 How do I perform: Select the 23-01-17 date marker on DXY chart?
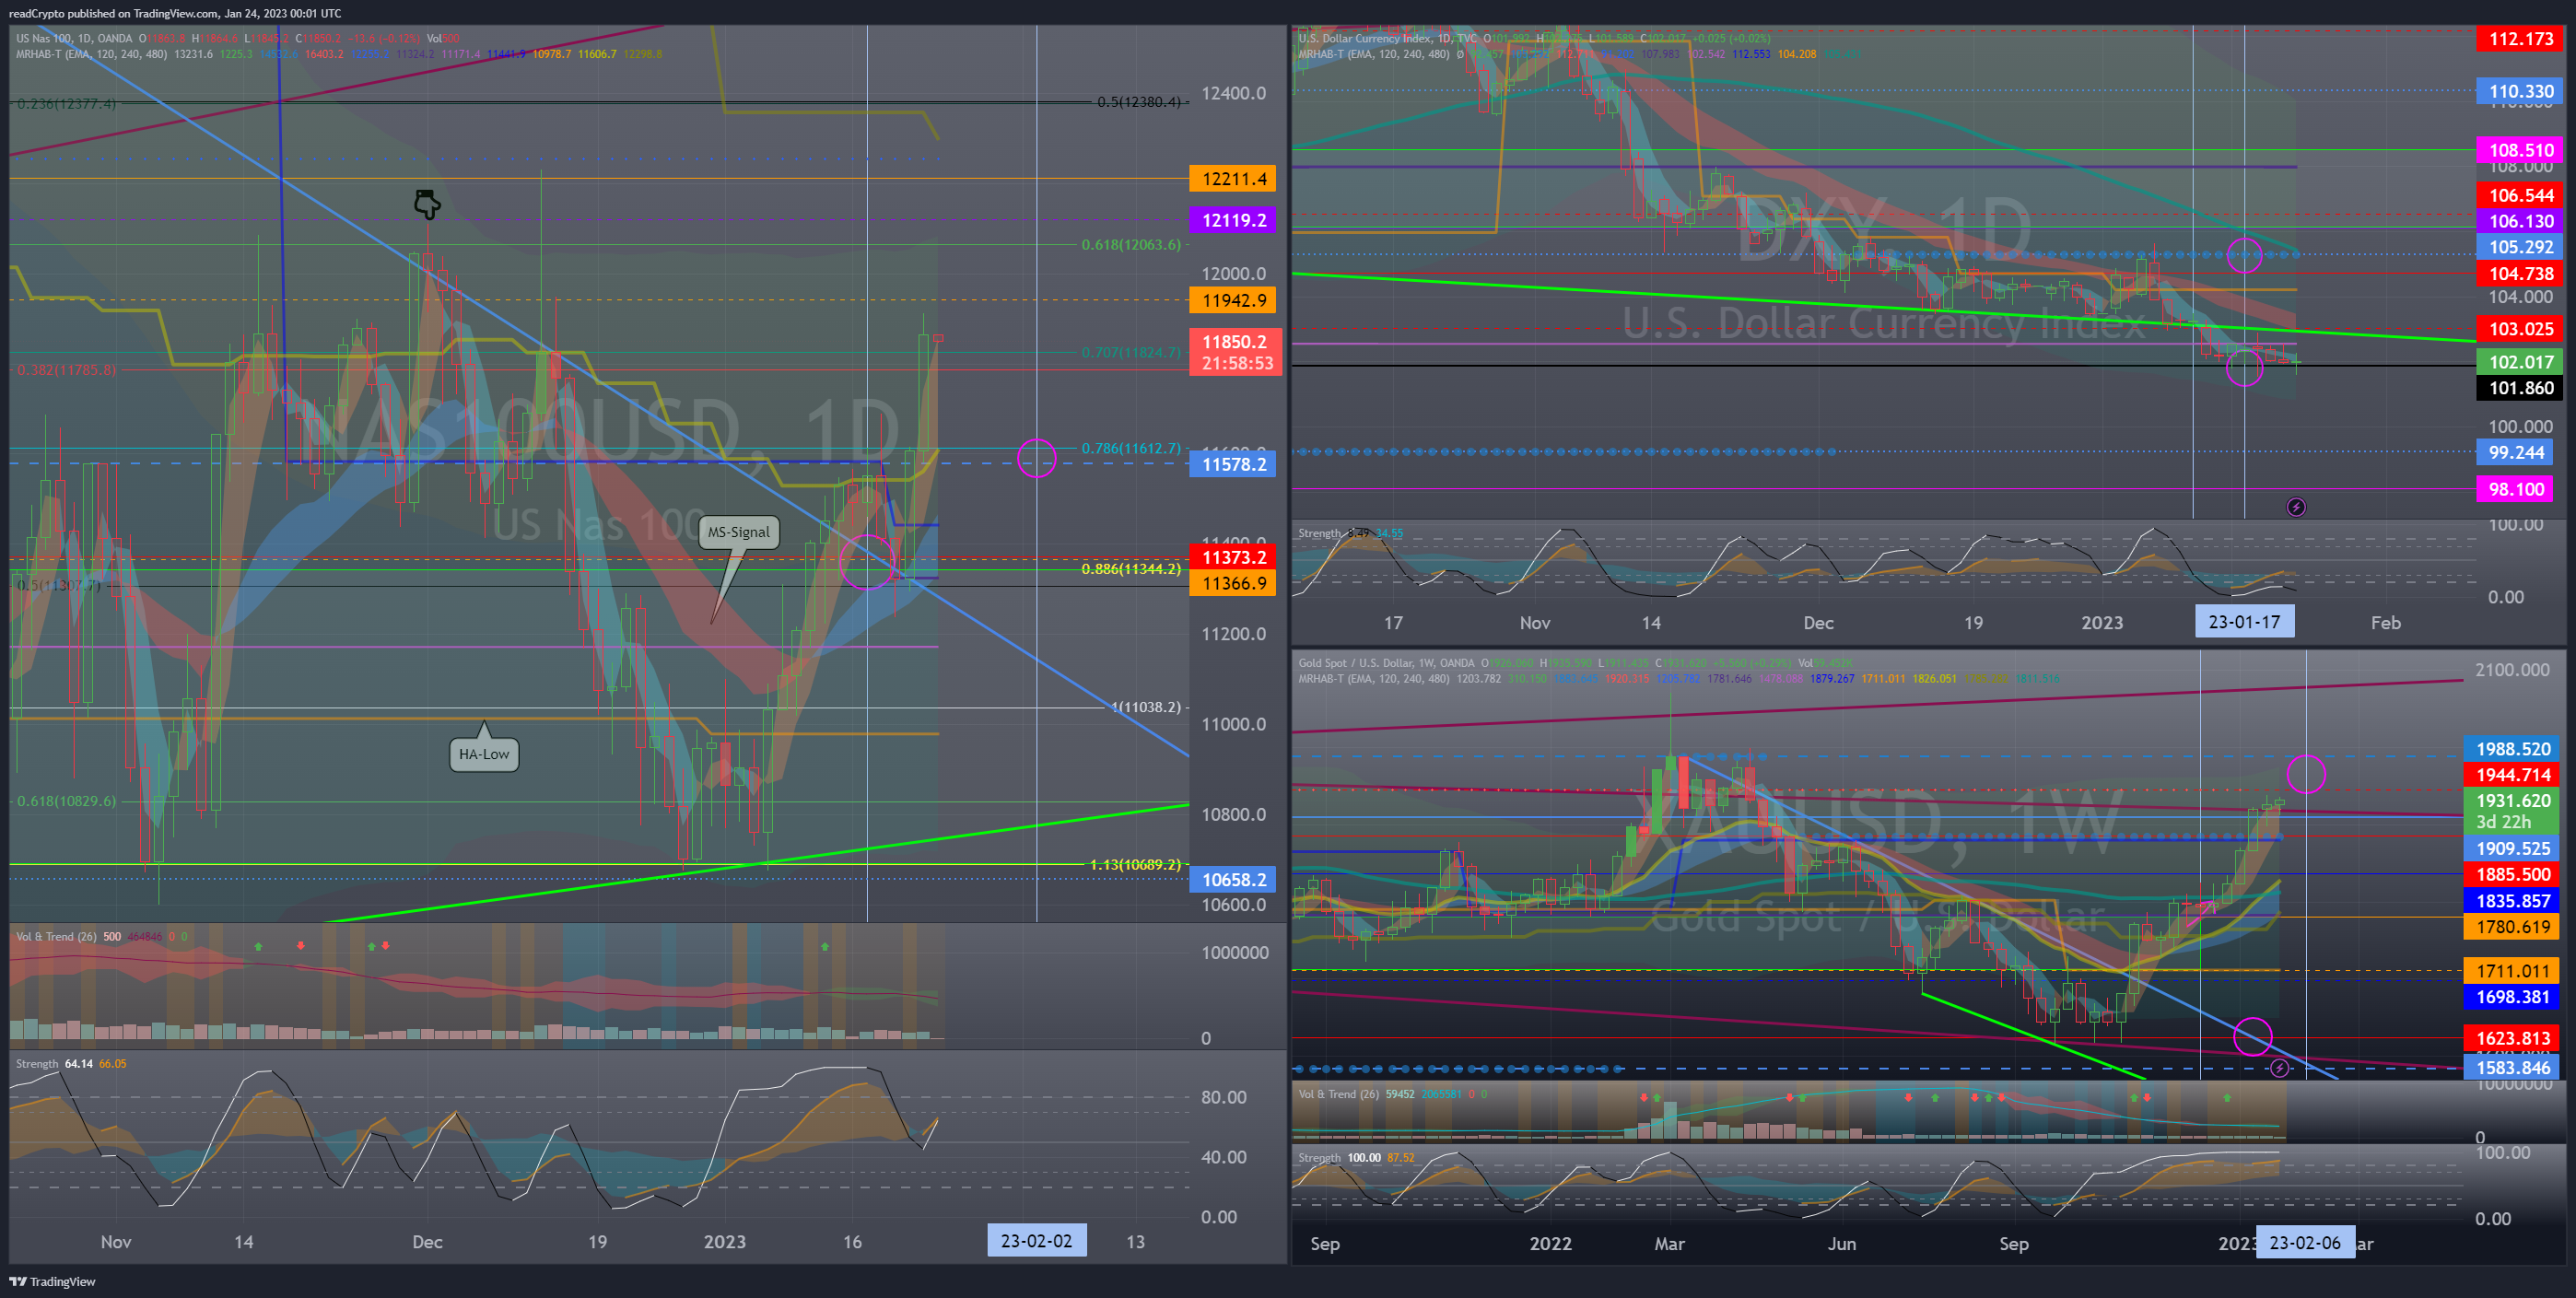2244,622
